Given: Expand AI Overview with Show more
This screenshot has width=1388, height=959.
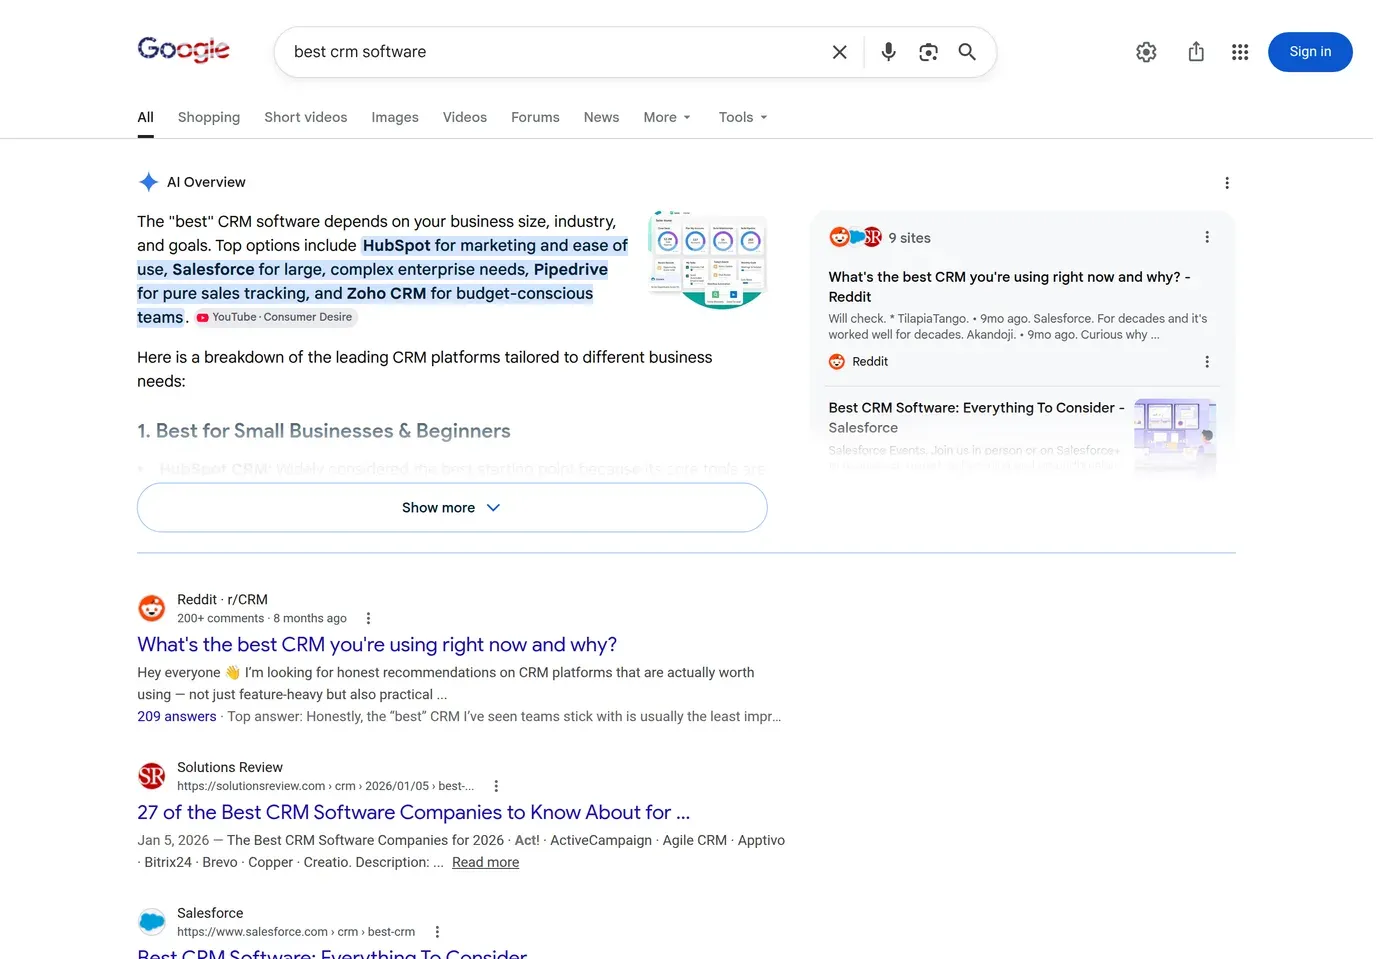Looking at the screenshot, I should (452, 508).
